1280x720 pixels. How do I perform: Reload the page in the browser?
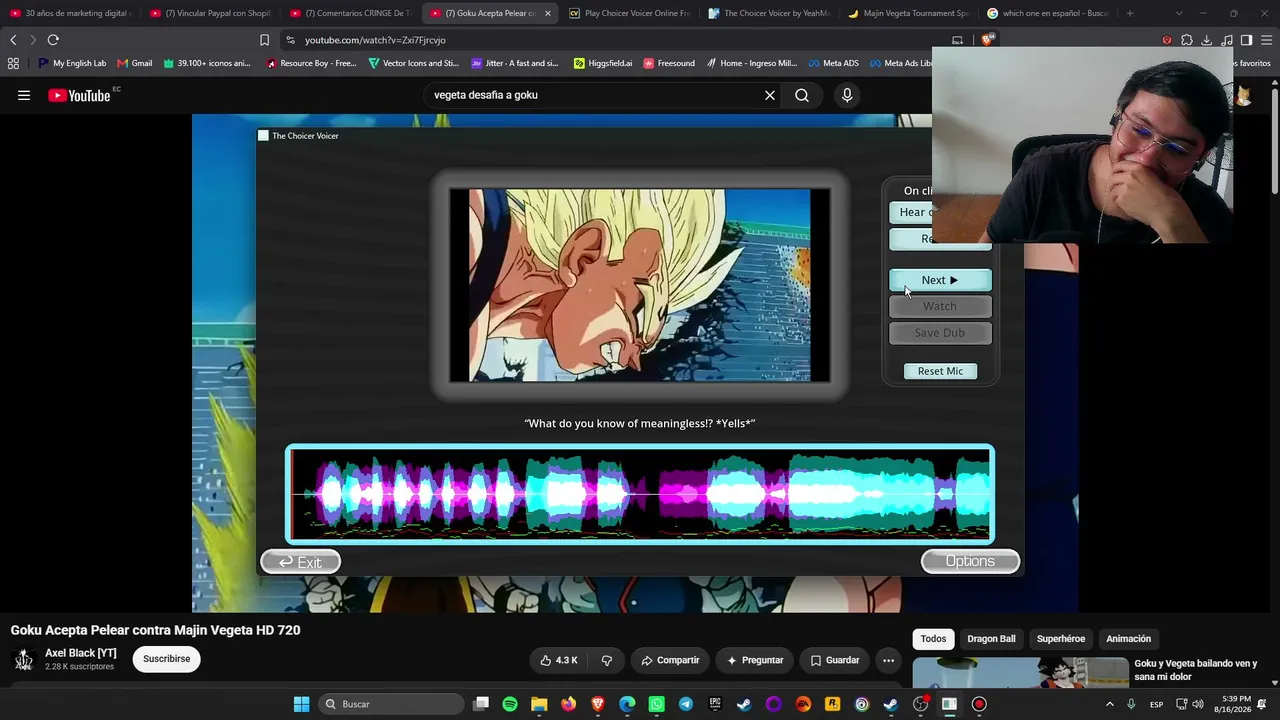click(53, 40)
